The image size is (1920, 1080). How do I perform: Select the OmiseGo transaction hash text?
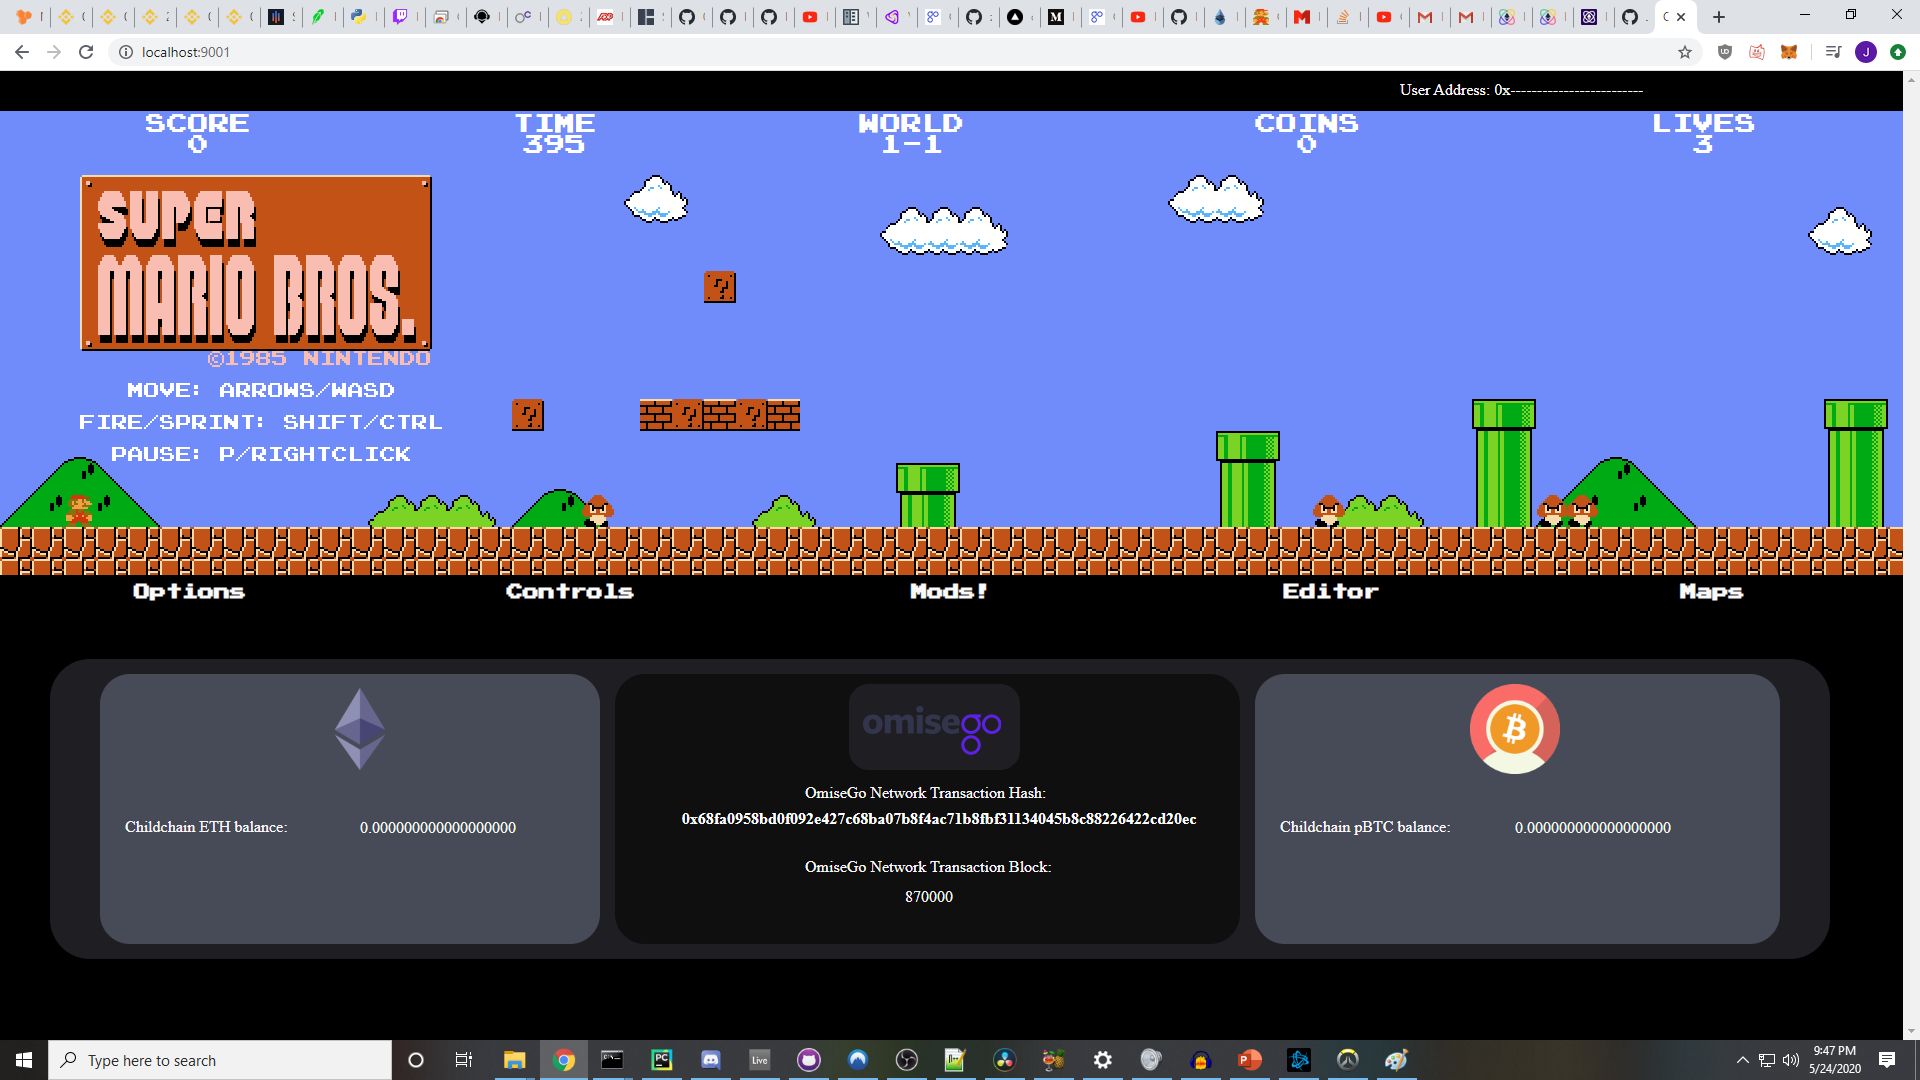point(939,819)
